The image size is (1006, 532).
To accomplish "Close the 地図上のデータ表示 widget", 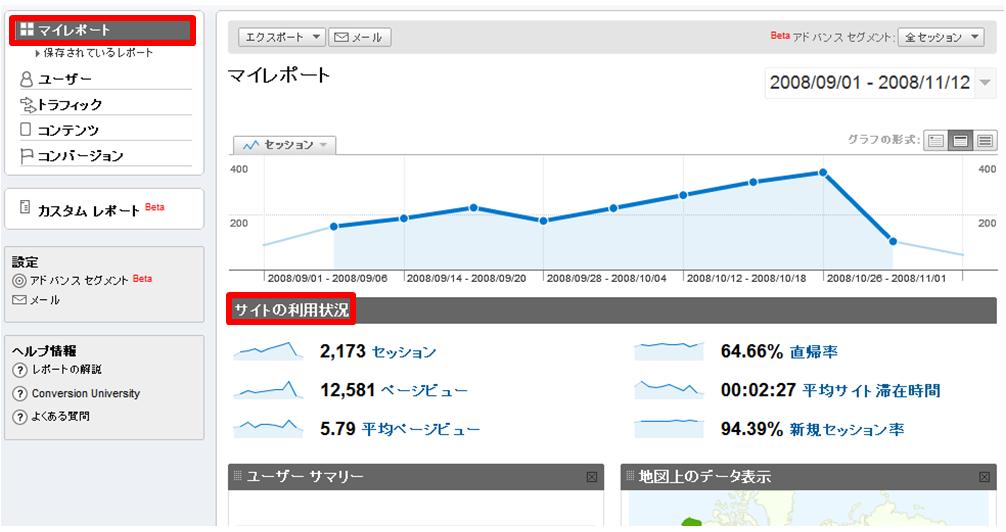I will coord(984,477).
